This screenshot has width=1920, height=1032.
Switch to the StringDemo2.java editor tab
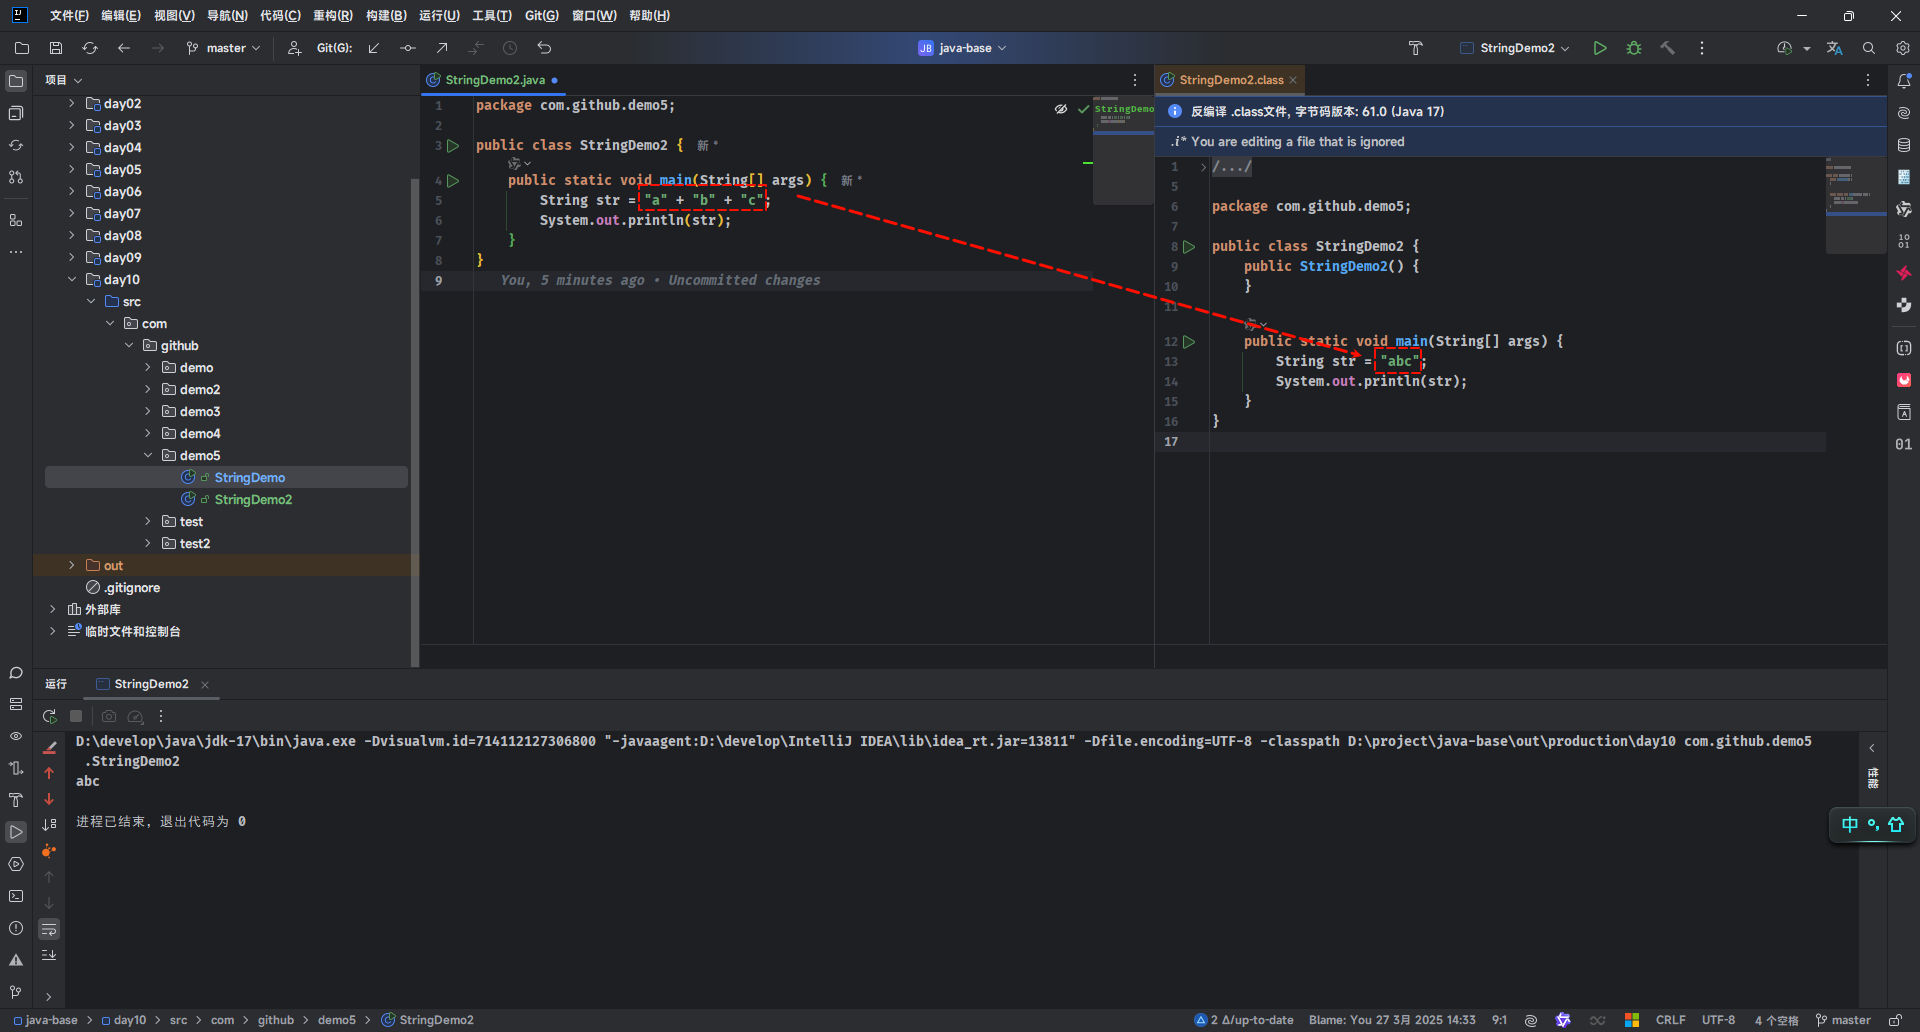click(494, 80)
